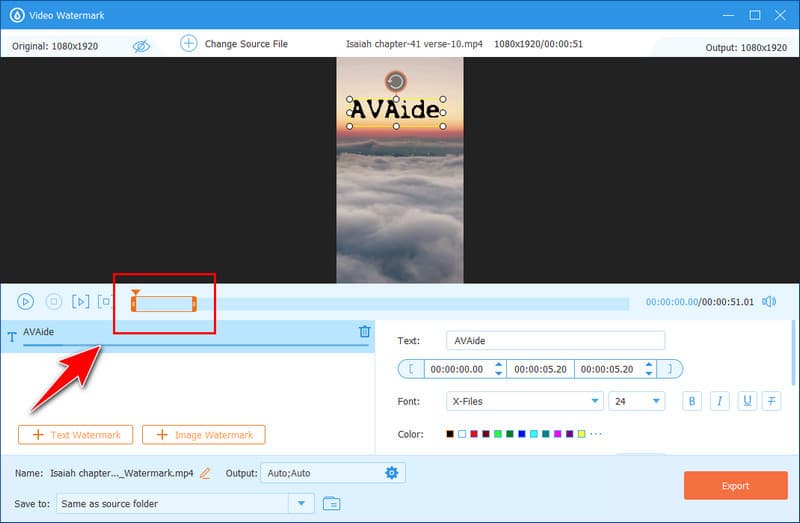The image size is (800, 523).
Task: Pick the teal color swatch
Action: pos(545,434)
